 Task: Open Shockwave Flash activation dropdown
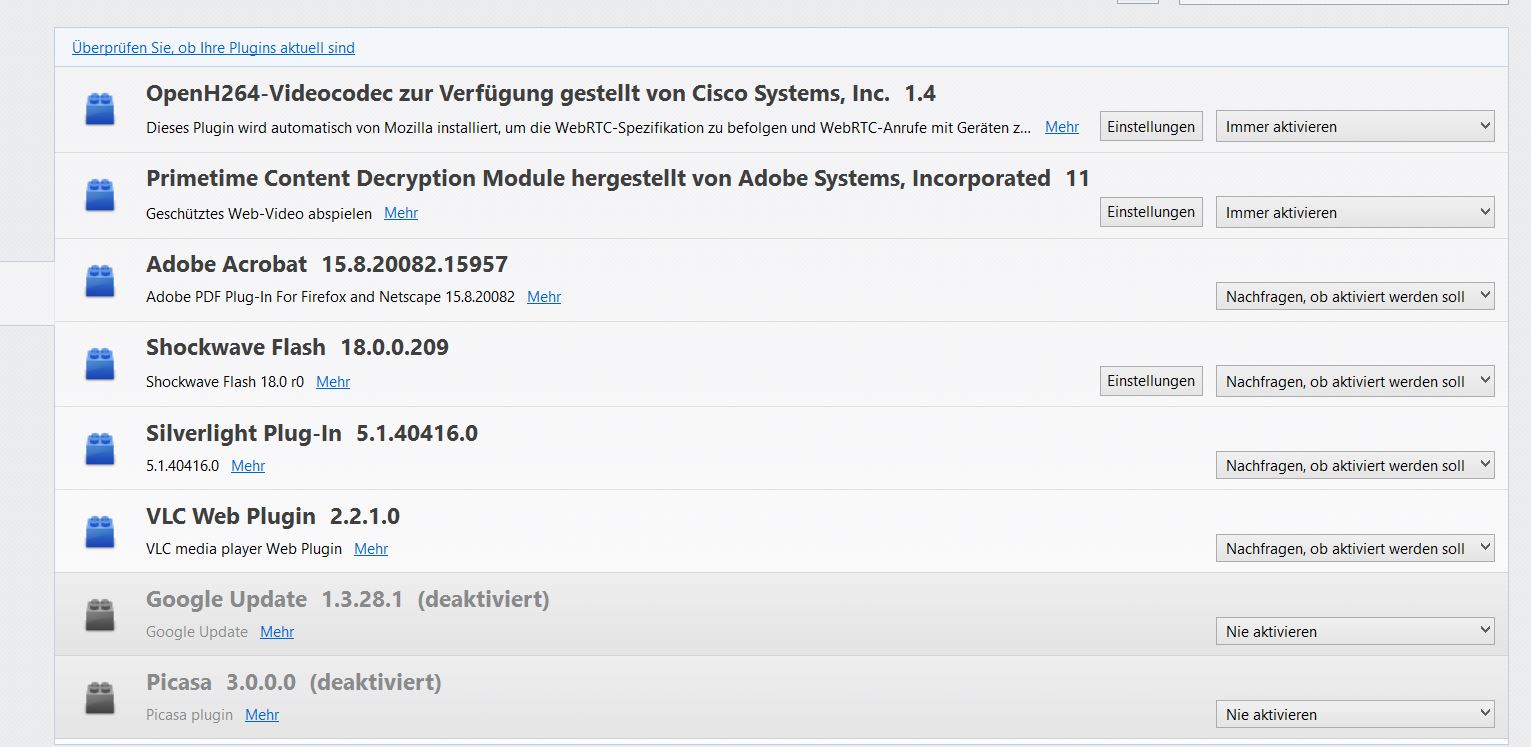click(x=1354, y=382)
